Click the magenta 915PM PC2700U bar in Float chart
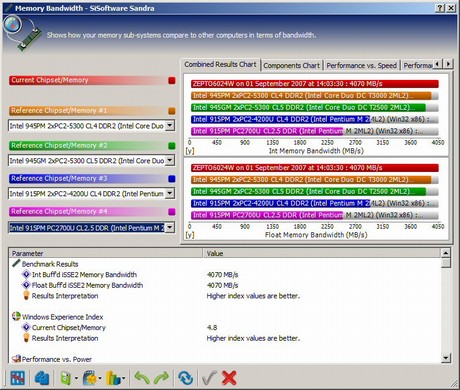Image resolution: width=460 pixels, height=390 pixels. point(267,215)
